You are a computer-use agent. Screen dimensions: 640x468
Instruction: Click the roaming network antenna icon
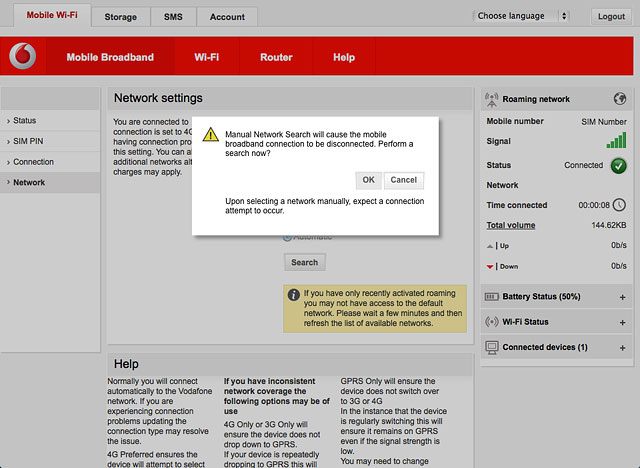(491, 99)
